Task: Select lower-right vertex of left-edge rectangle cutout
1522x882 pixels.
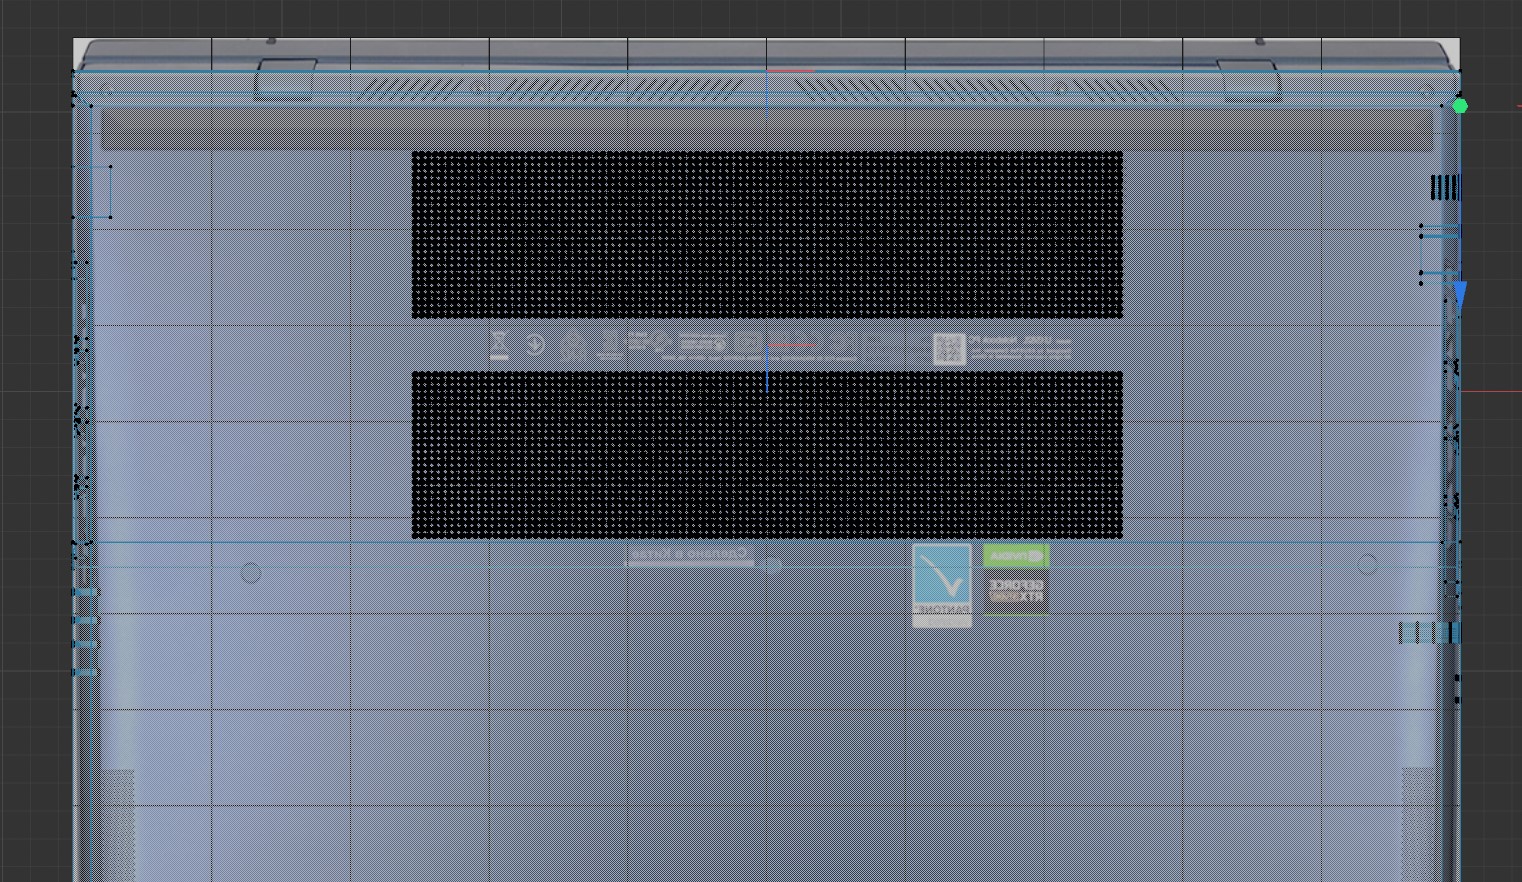Action: pos(110,217)
